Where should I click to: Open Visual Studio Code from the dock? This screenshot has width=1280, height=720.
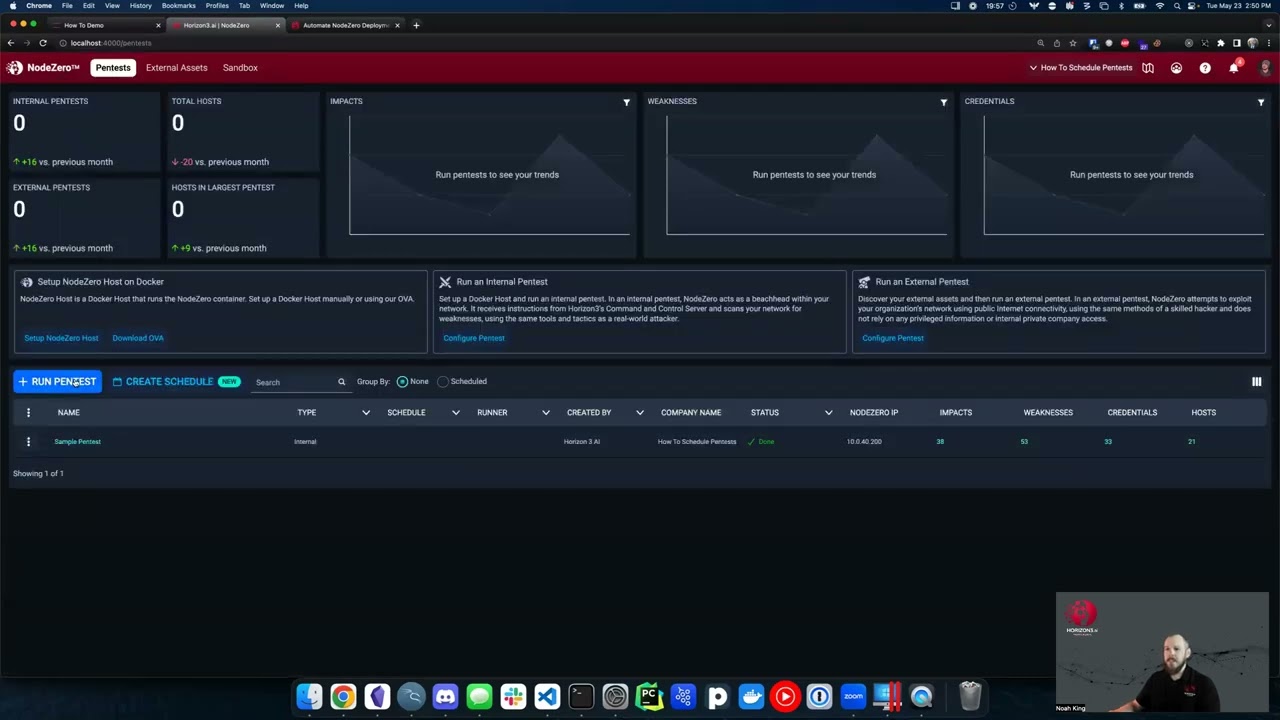[x=547, y=695]
